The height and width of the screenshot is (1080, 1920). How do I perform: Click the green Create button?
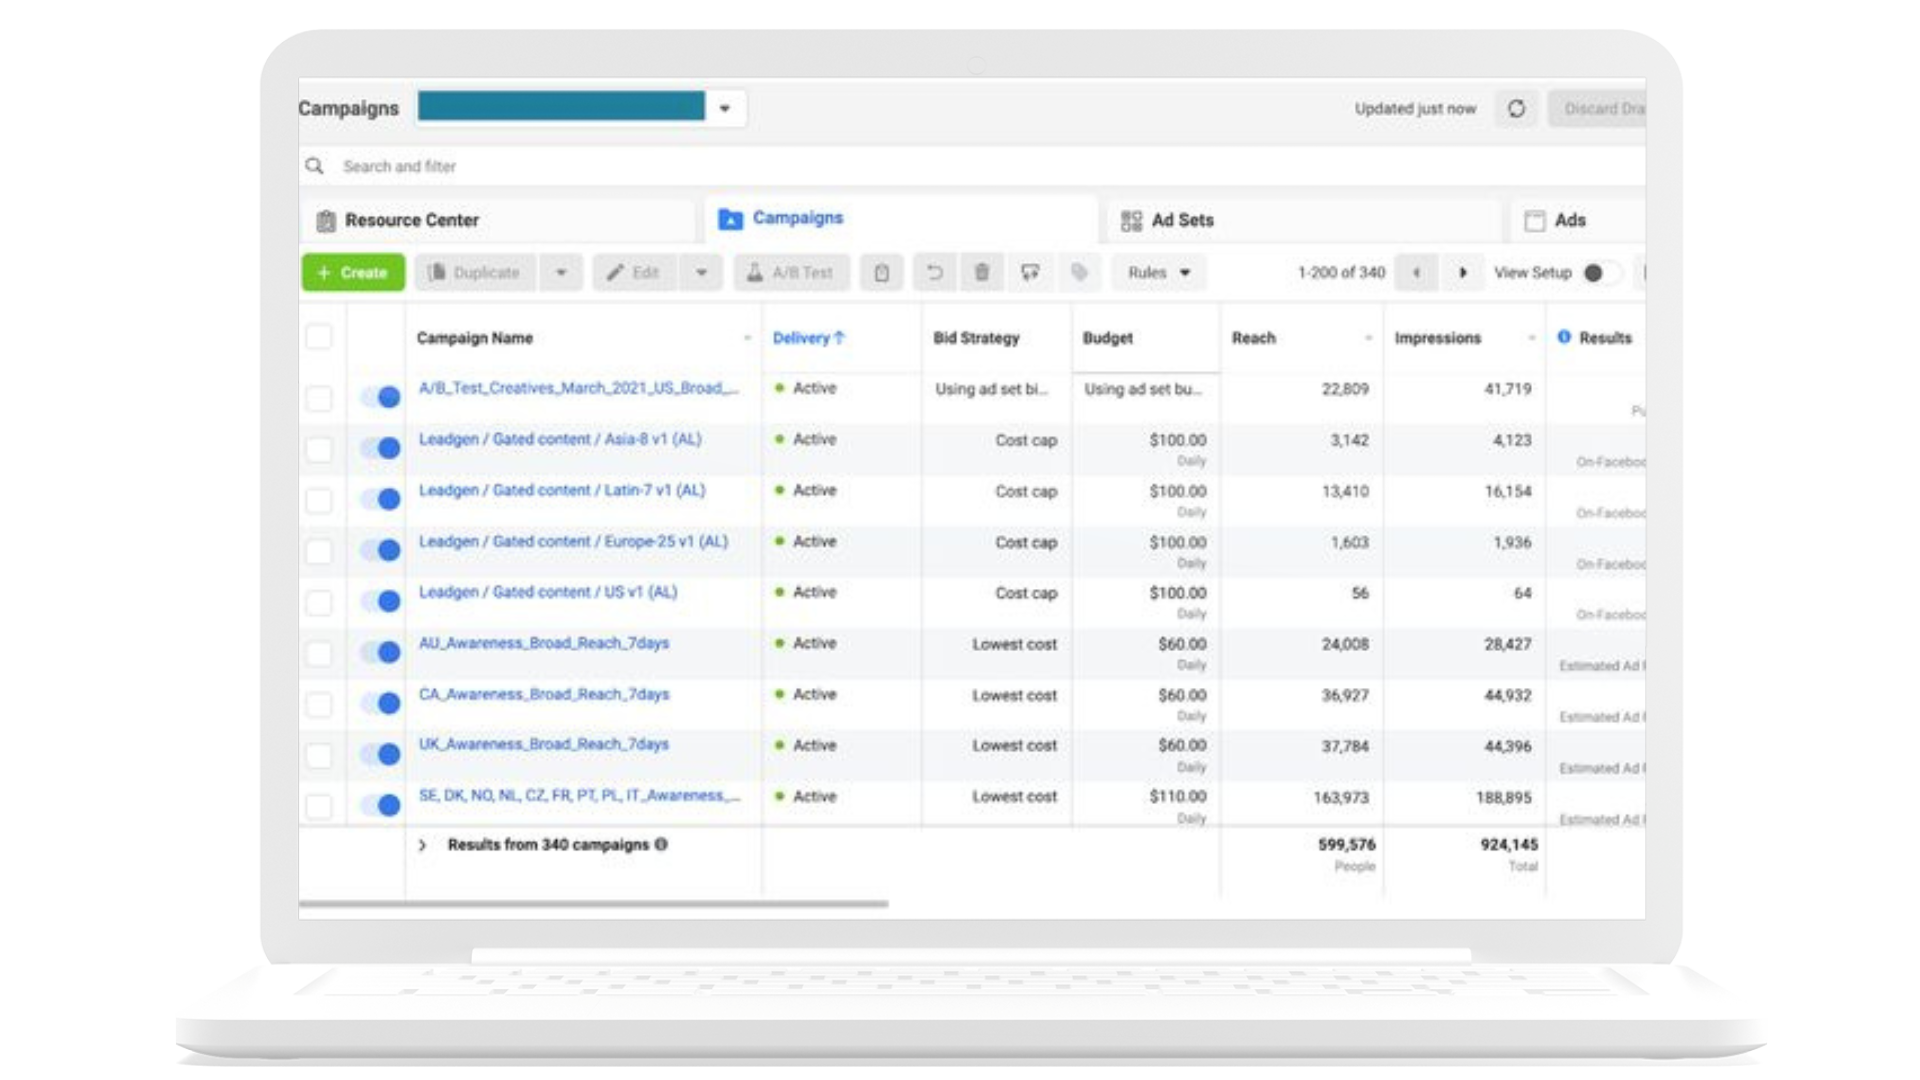[x=353, y=272]
